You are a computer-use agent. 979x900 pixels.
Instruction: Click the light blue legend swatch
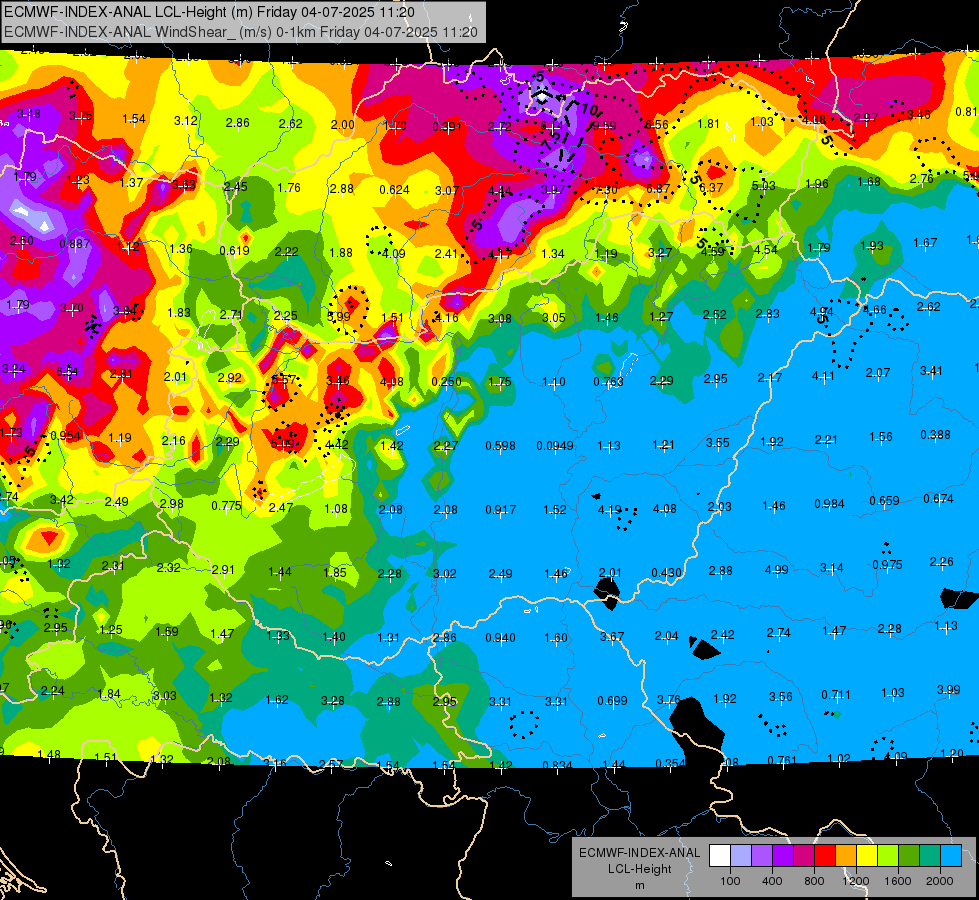[x=952, y=856]
